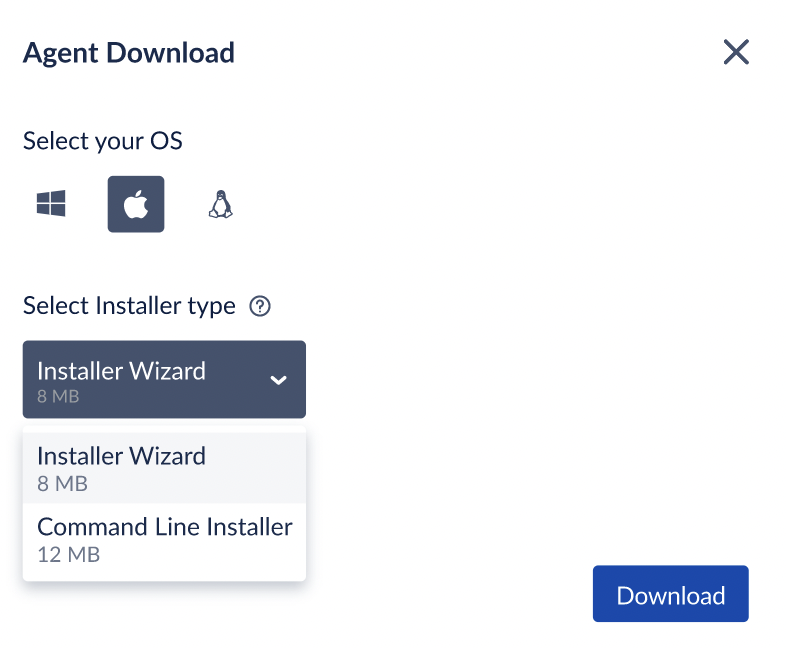Image resolution: width=786 pixels, height=648 pixels.
Task: Click the Installer Wizard text in dark field
Action: coord(121,371)
